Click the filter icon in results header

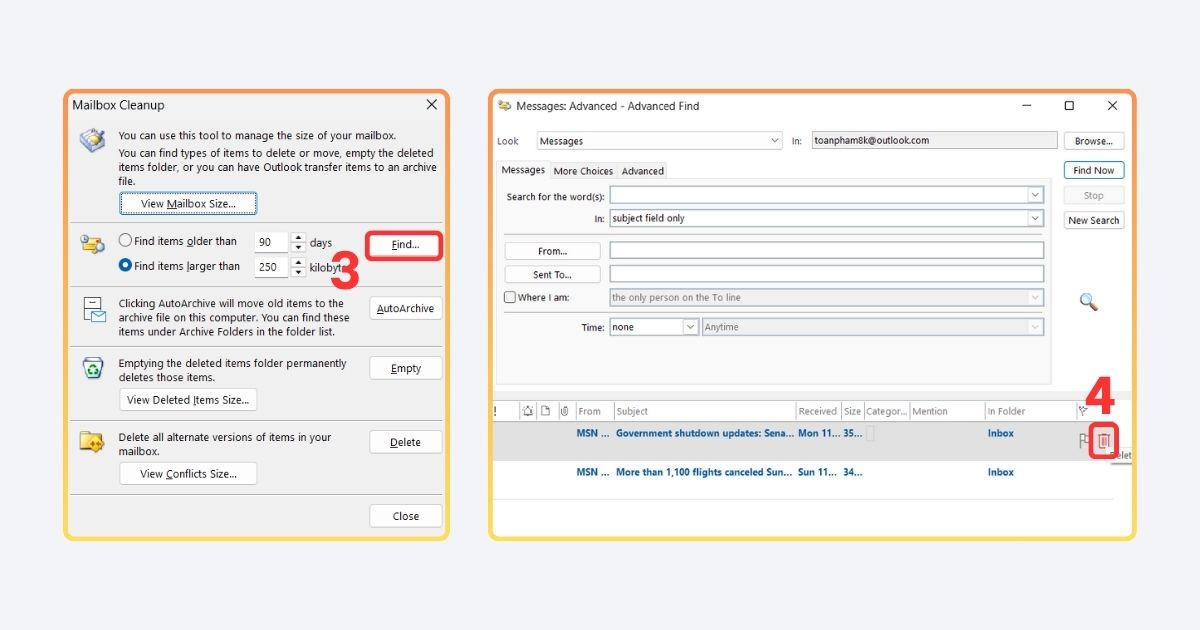pos(1082,410)
